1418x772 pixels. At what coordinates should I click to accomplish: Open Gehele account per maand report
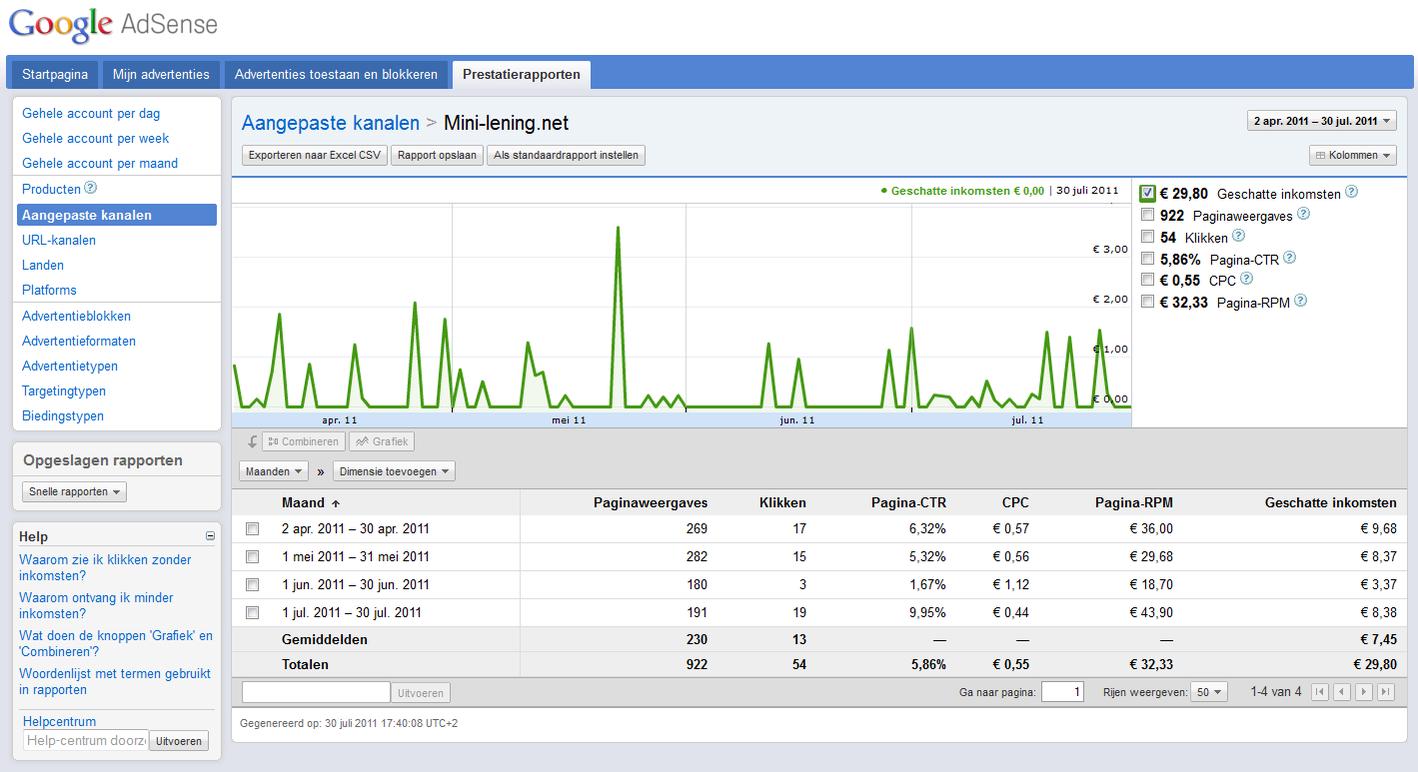100,163
